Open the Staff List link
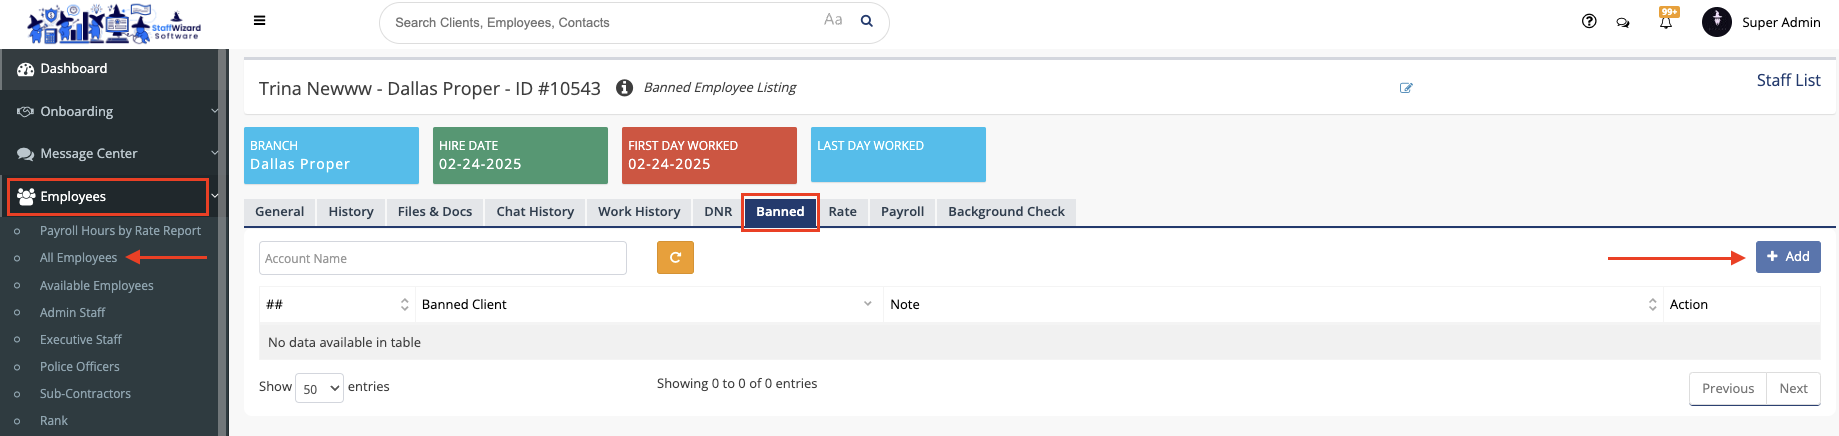 [x=1788, y=80]
